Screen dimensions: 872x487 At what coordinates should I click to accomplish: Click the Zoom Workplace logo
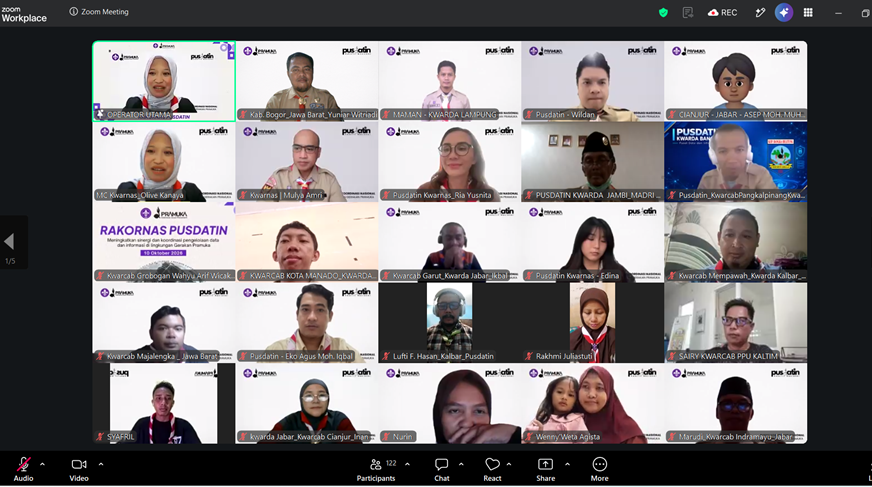24,14
